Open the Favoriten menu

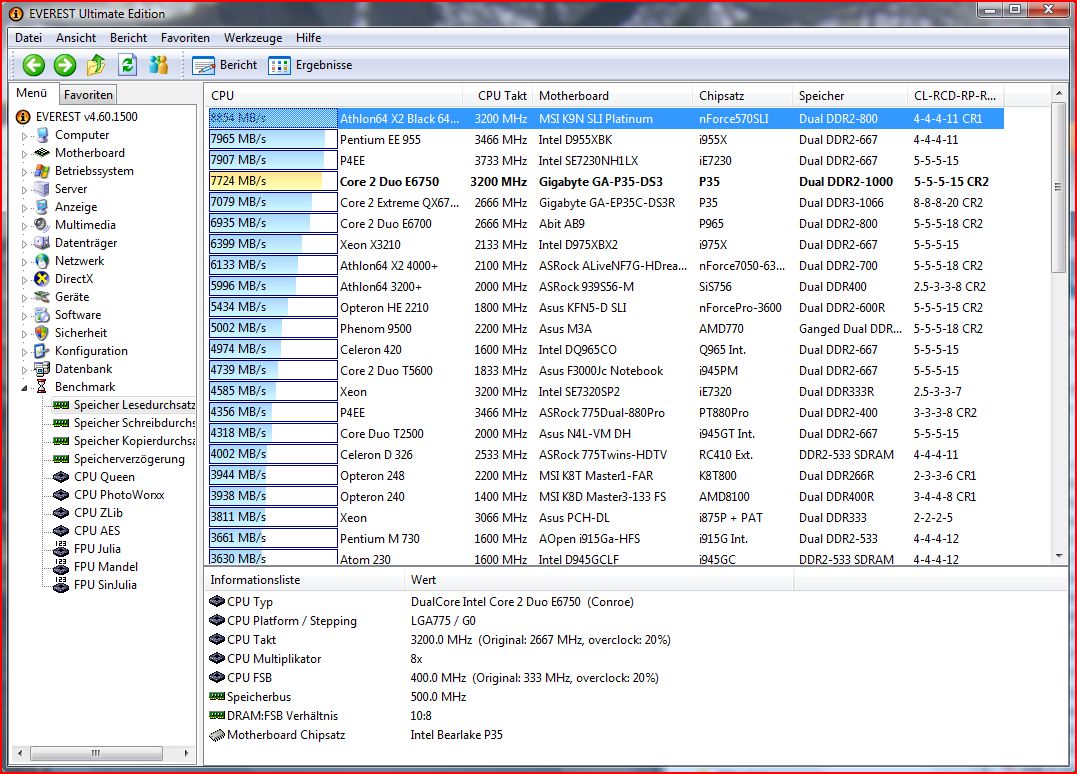click(x=185, y=38)
